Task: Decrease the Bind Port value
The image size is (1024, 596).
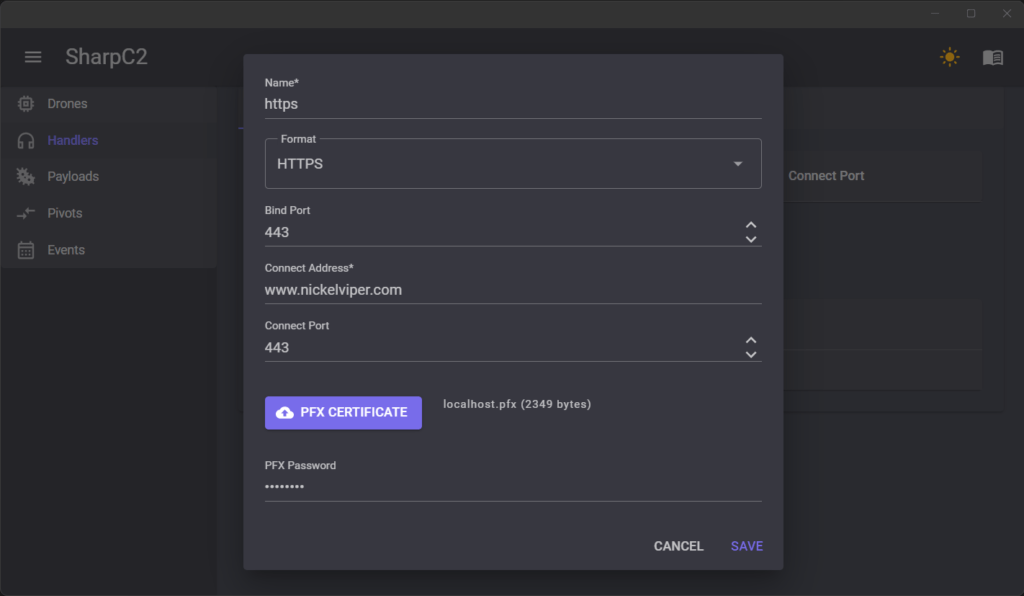Action: coord(751,239)
